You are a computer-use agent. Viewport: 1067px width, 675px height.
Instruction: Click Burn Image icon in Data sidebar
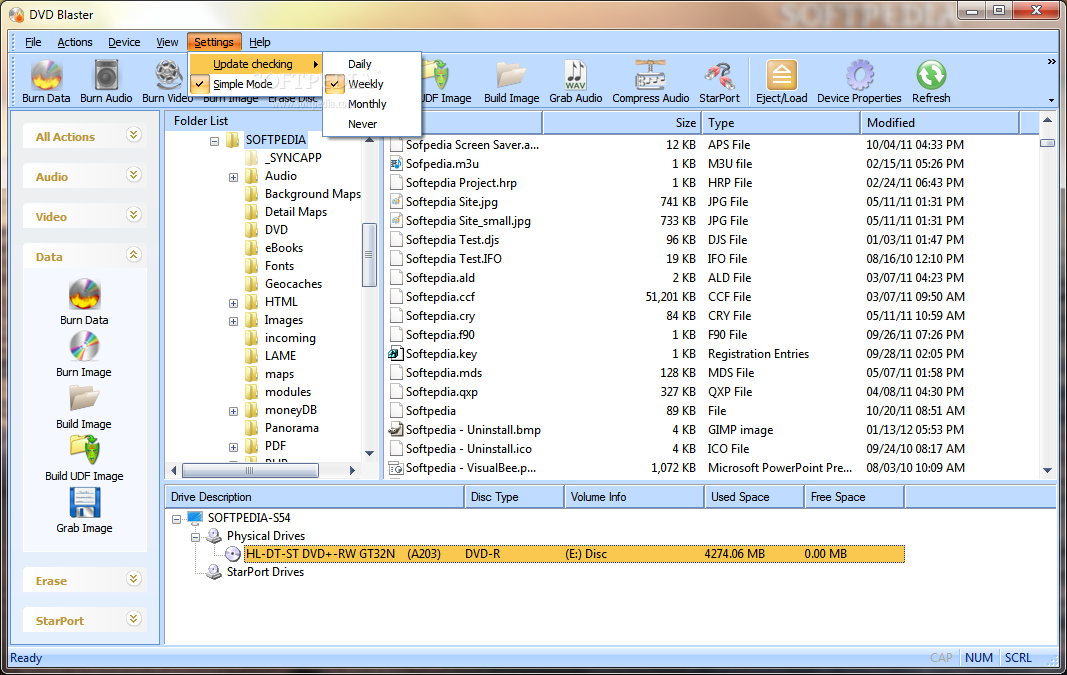click(84, 346)
